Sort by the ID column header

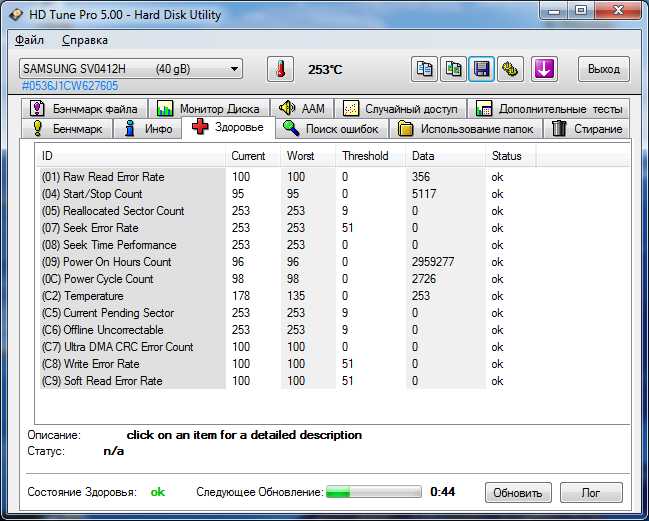click(130, 156)
